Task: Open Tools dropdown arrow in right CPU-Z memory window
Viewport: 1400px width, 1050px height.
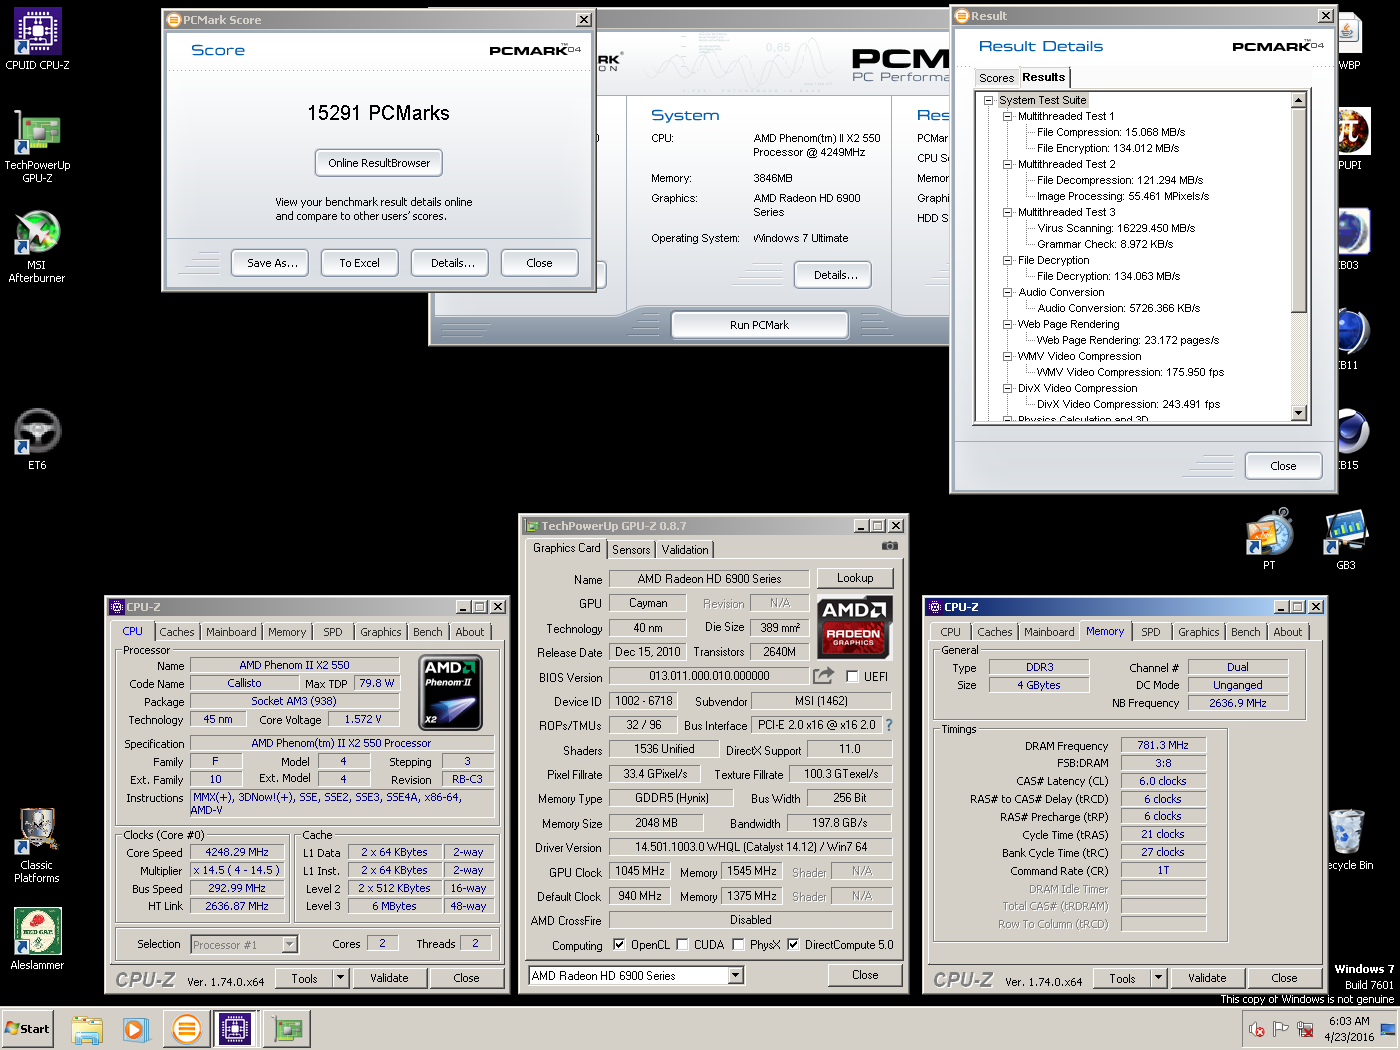Action: tap(1158, 978)
